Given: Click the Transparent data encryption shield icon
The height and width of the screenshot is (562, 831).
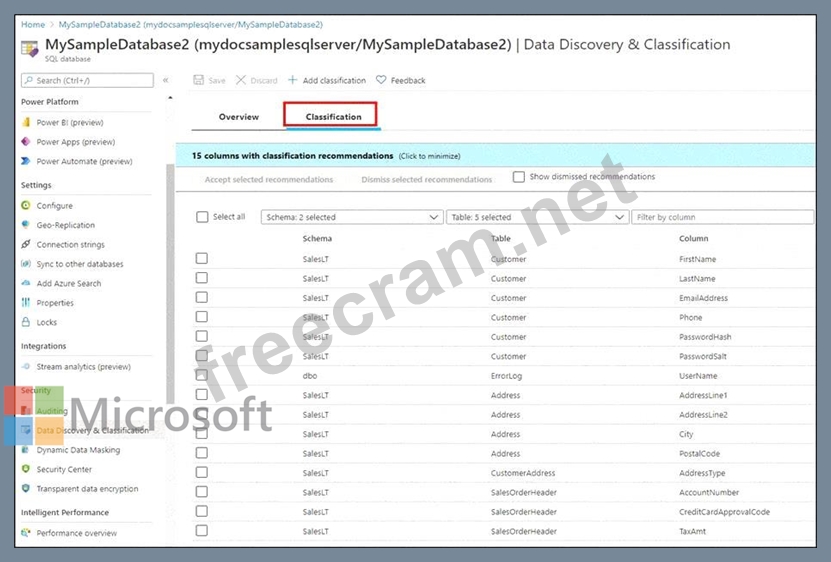Looking at the screenshot, I should pyautogui.click(x=25, y=488).
